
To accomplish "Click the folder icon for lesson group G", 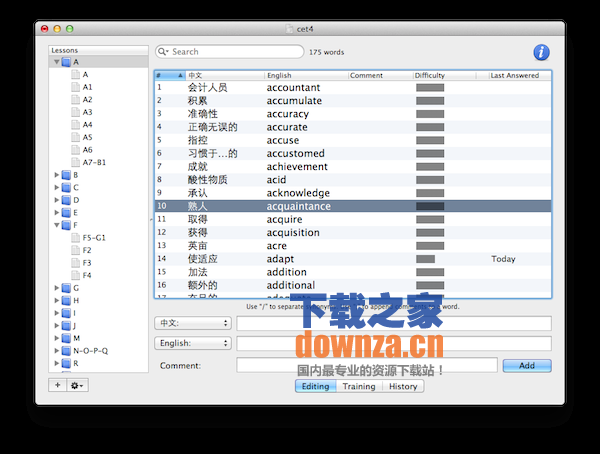I will 66,288.
